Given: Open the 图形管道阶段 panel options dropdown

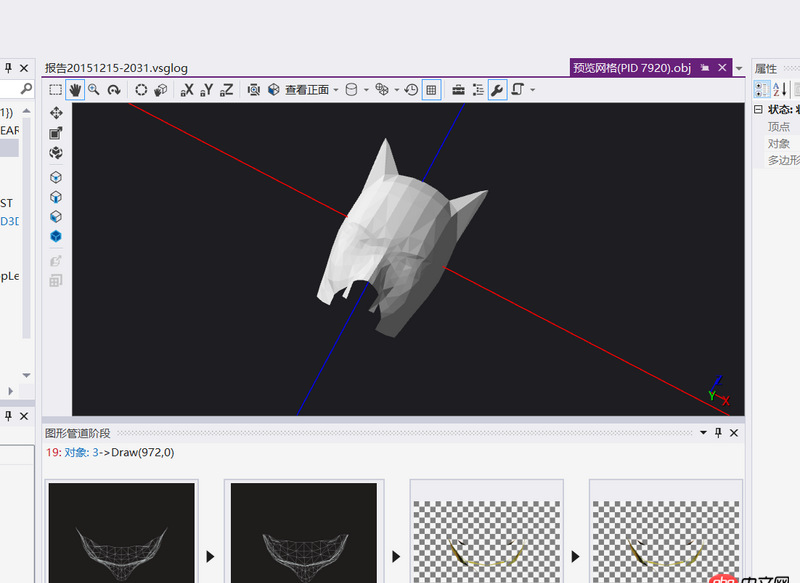Looking at the screenshot, I should (x=703, y=433).
